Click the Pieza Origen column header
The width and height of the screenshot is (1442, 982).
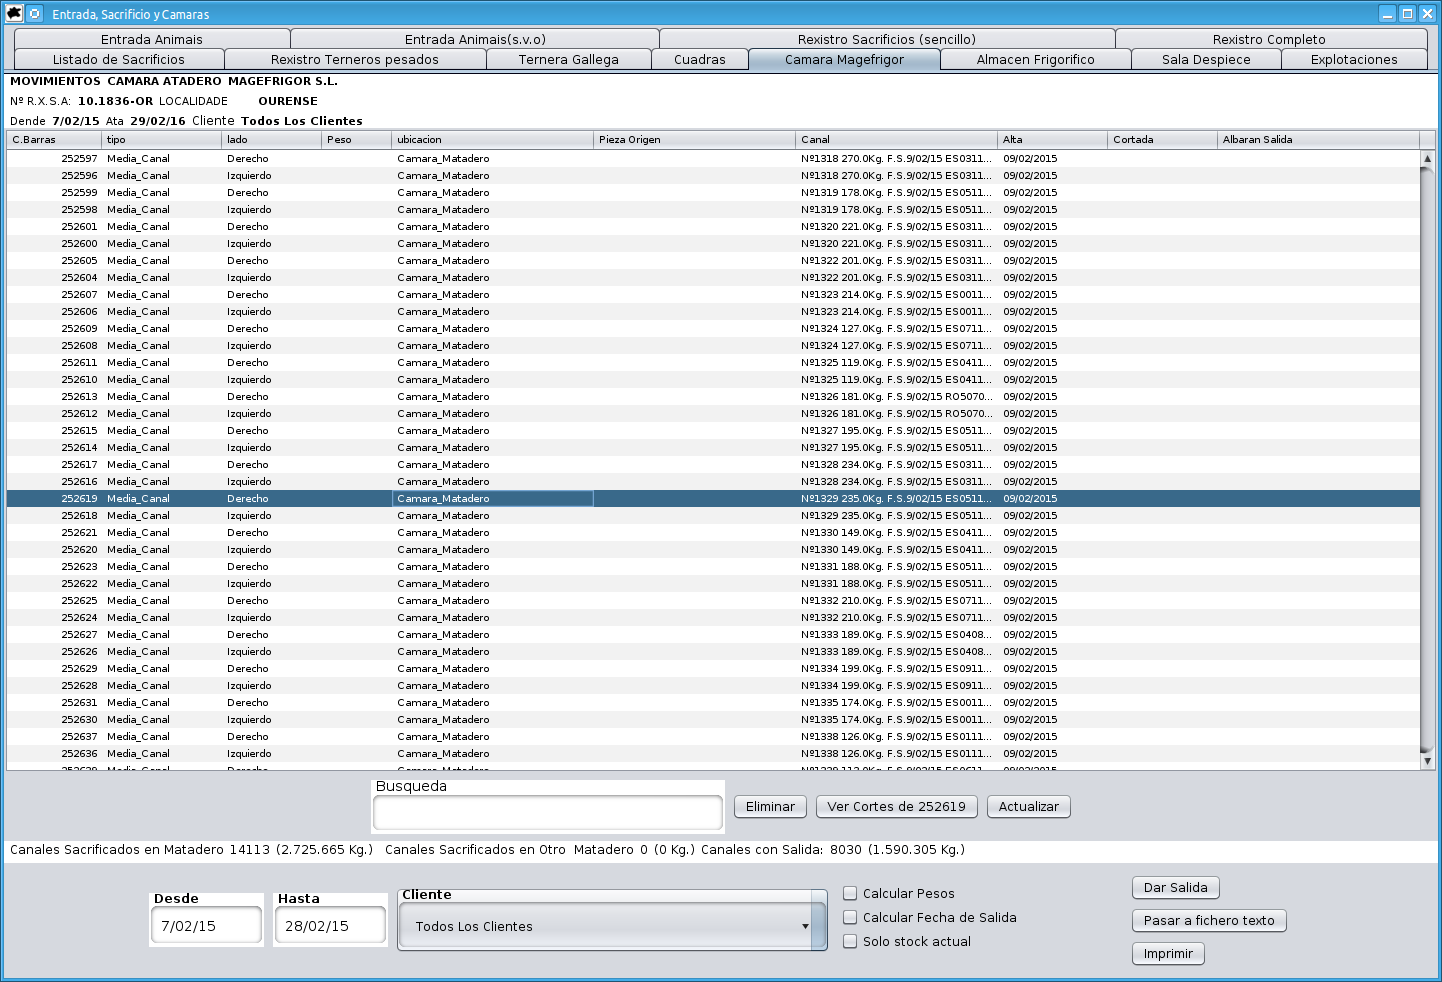[695, 139]
